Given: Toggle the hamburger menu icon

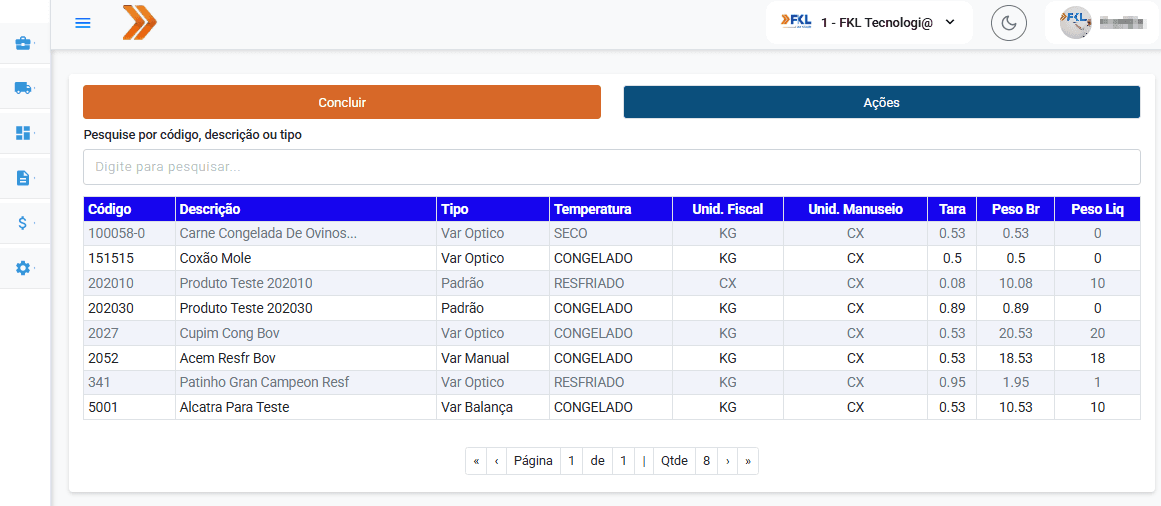Looking at the screenshot, I should click(x=83, y=23).
